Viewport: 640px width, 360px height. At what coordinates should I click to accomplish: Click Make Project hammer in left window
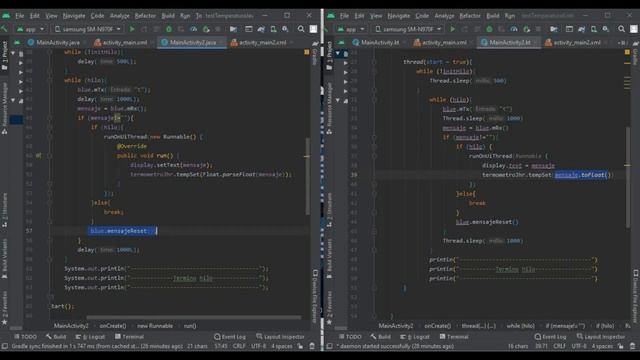4,29
